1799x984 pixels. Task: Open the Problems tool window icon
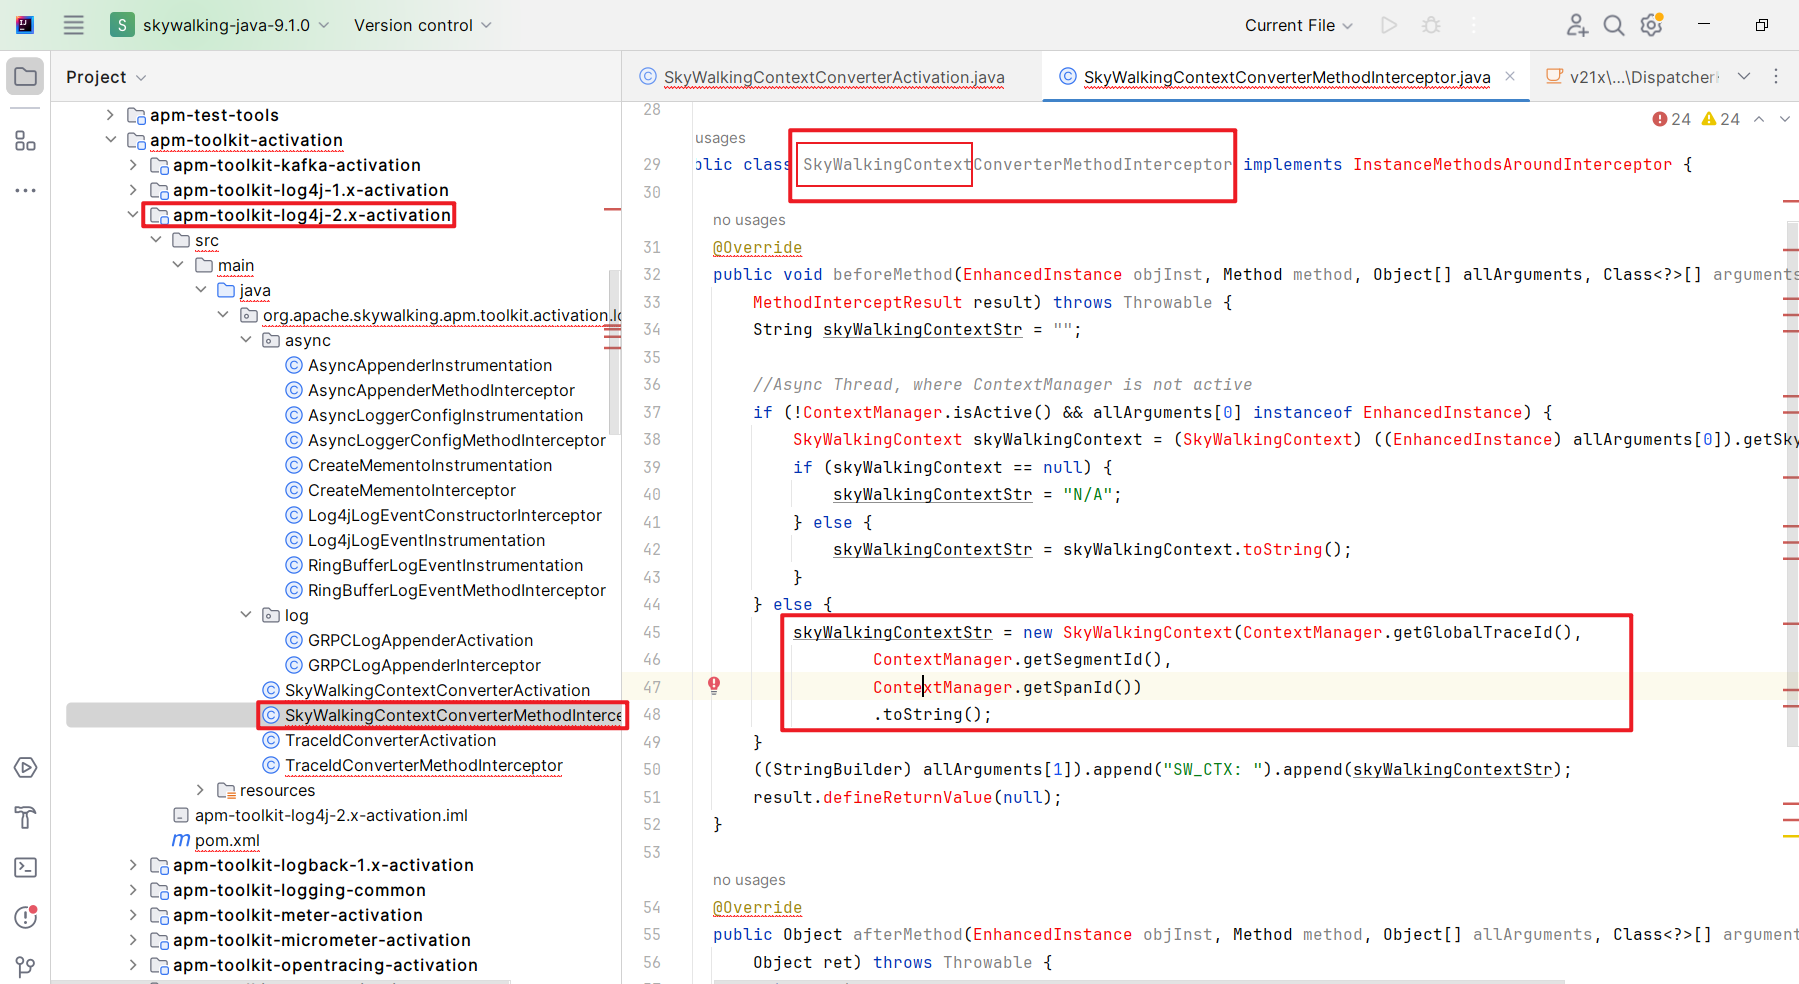tap(25, 917)
